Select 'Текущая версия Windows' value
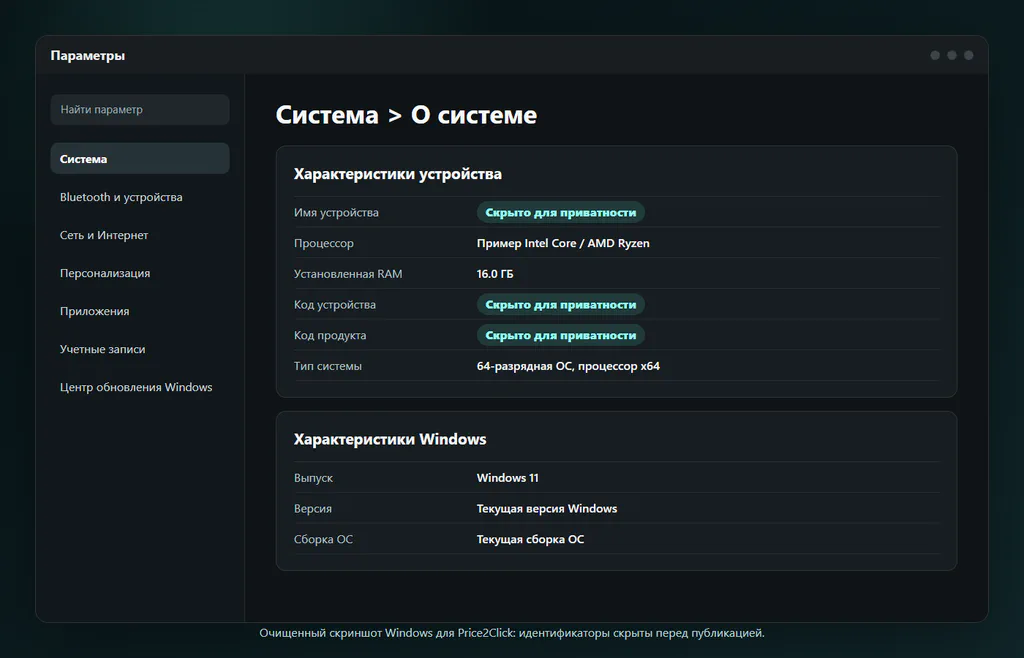 click(547, 509)
